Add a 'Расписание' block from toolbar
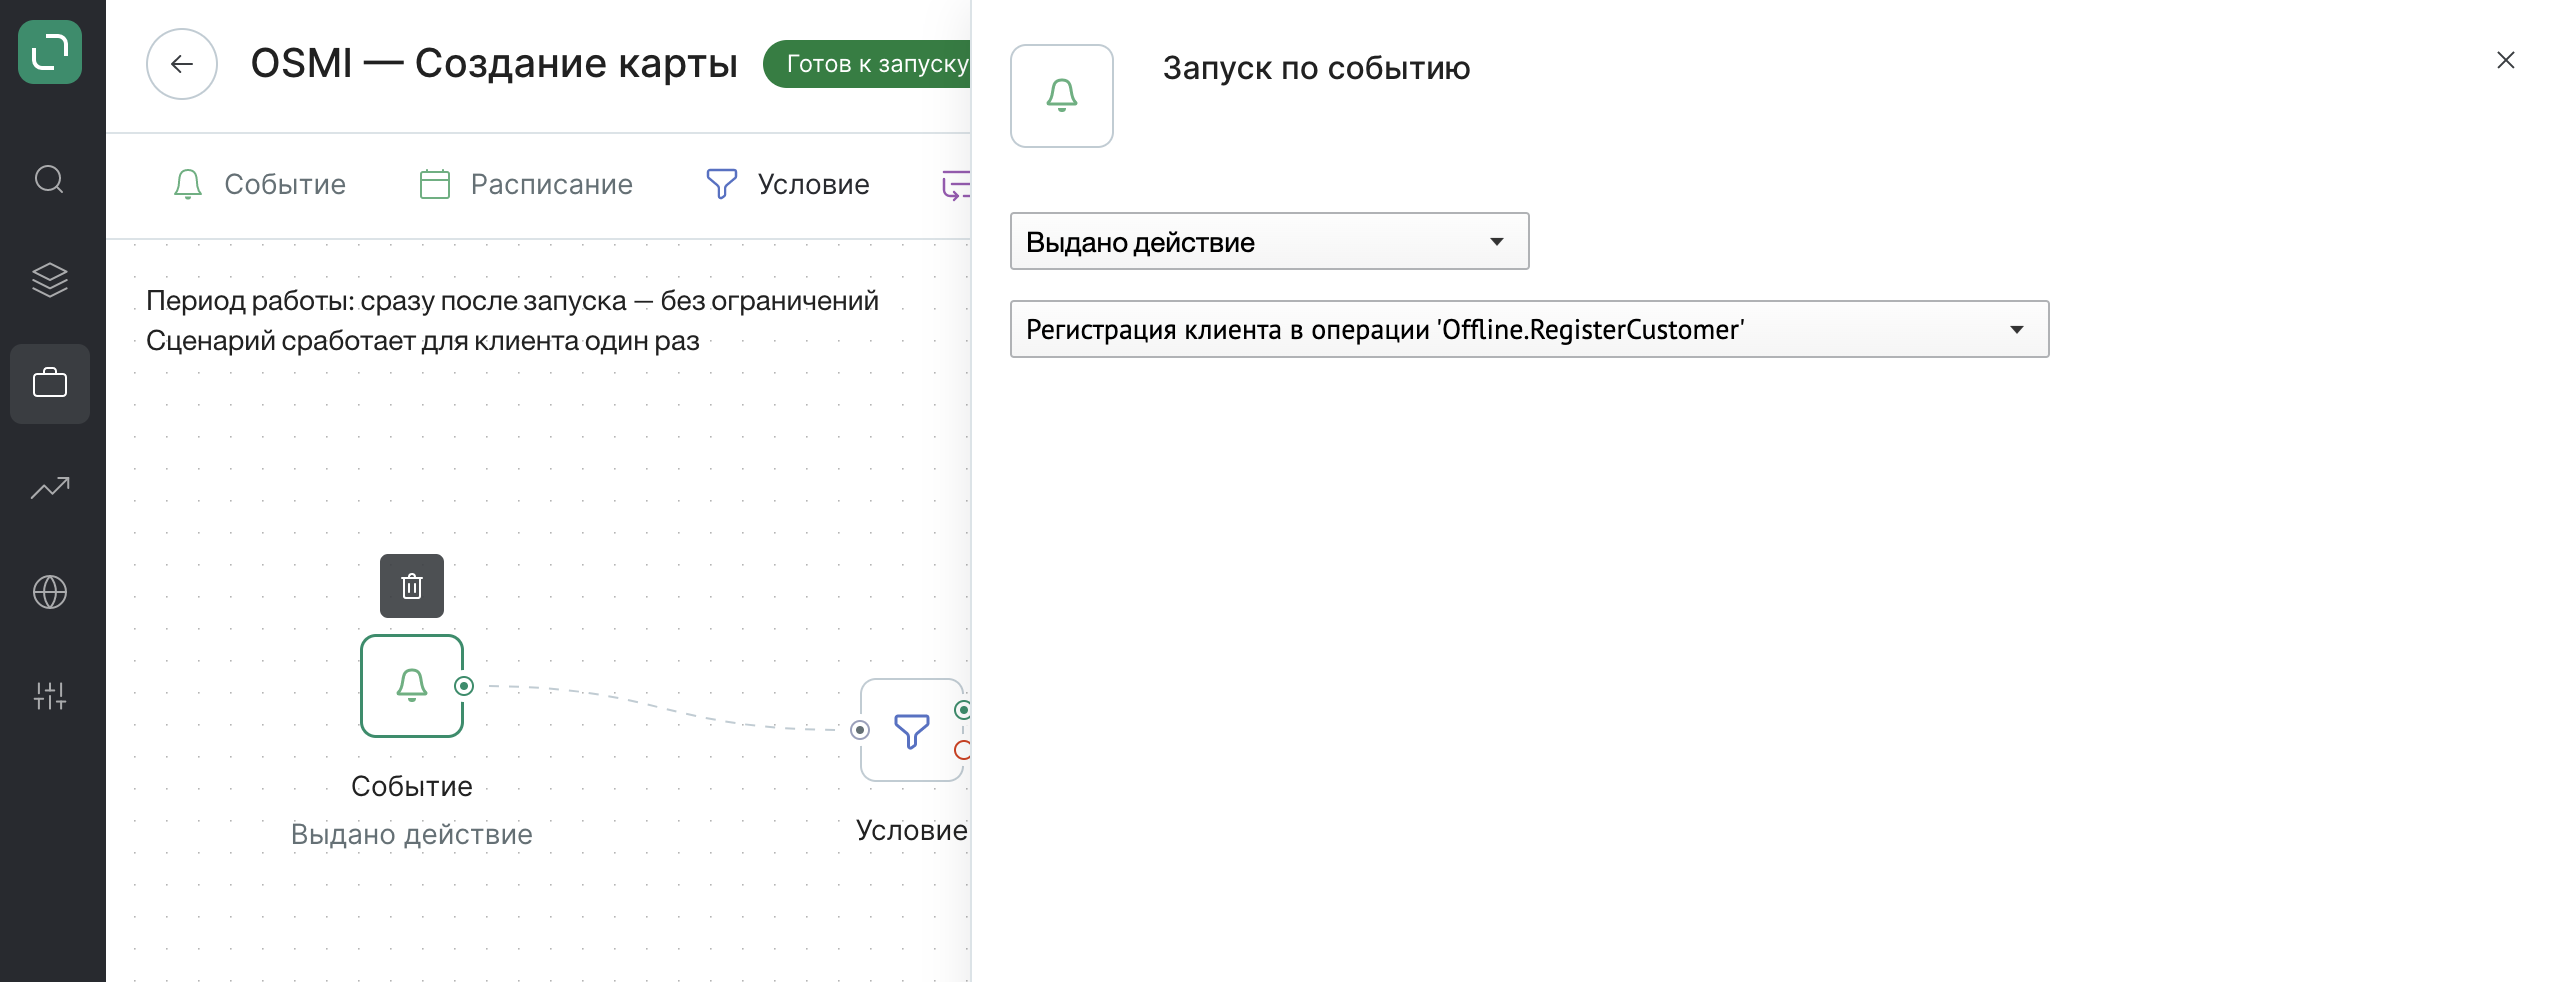 coord(526,184)
